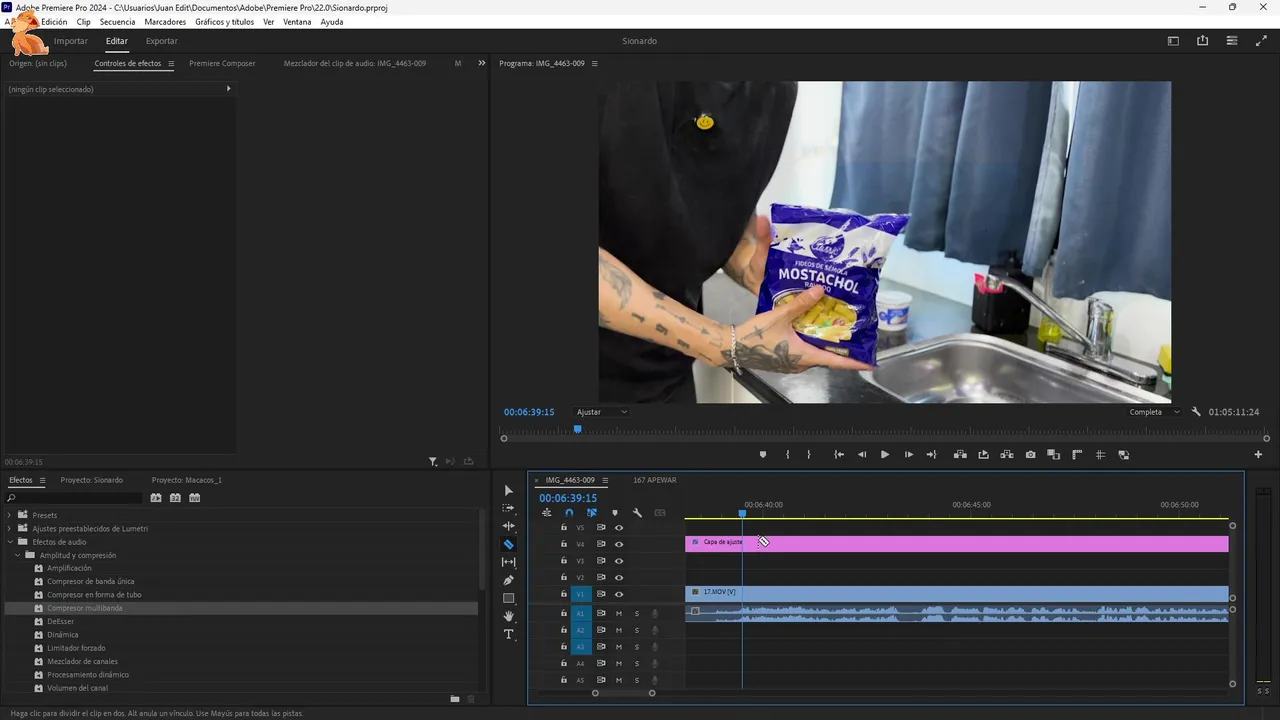Toggle timeline Snap magnet
Image resolution: width=1280 pixels, height=720 pixels.
click(569, 513)
